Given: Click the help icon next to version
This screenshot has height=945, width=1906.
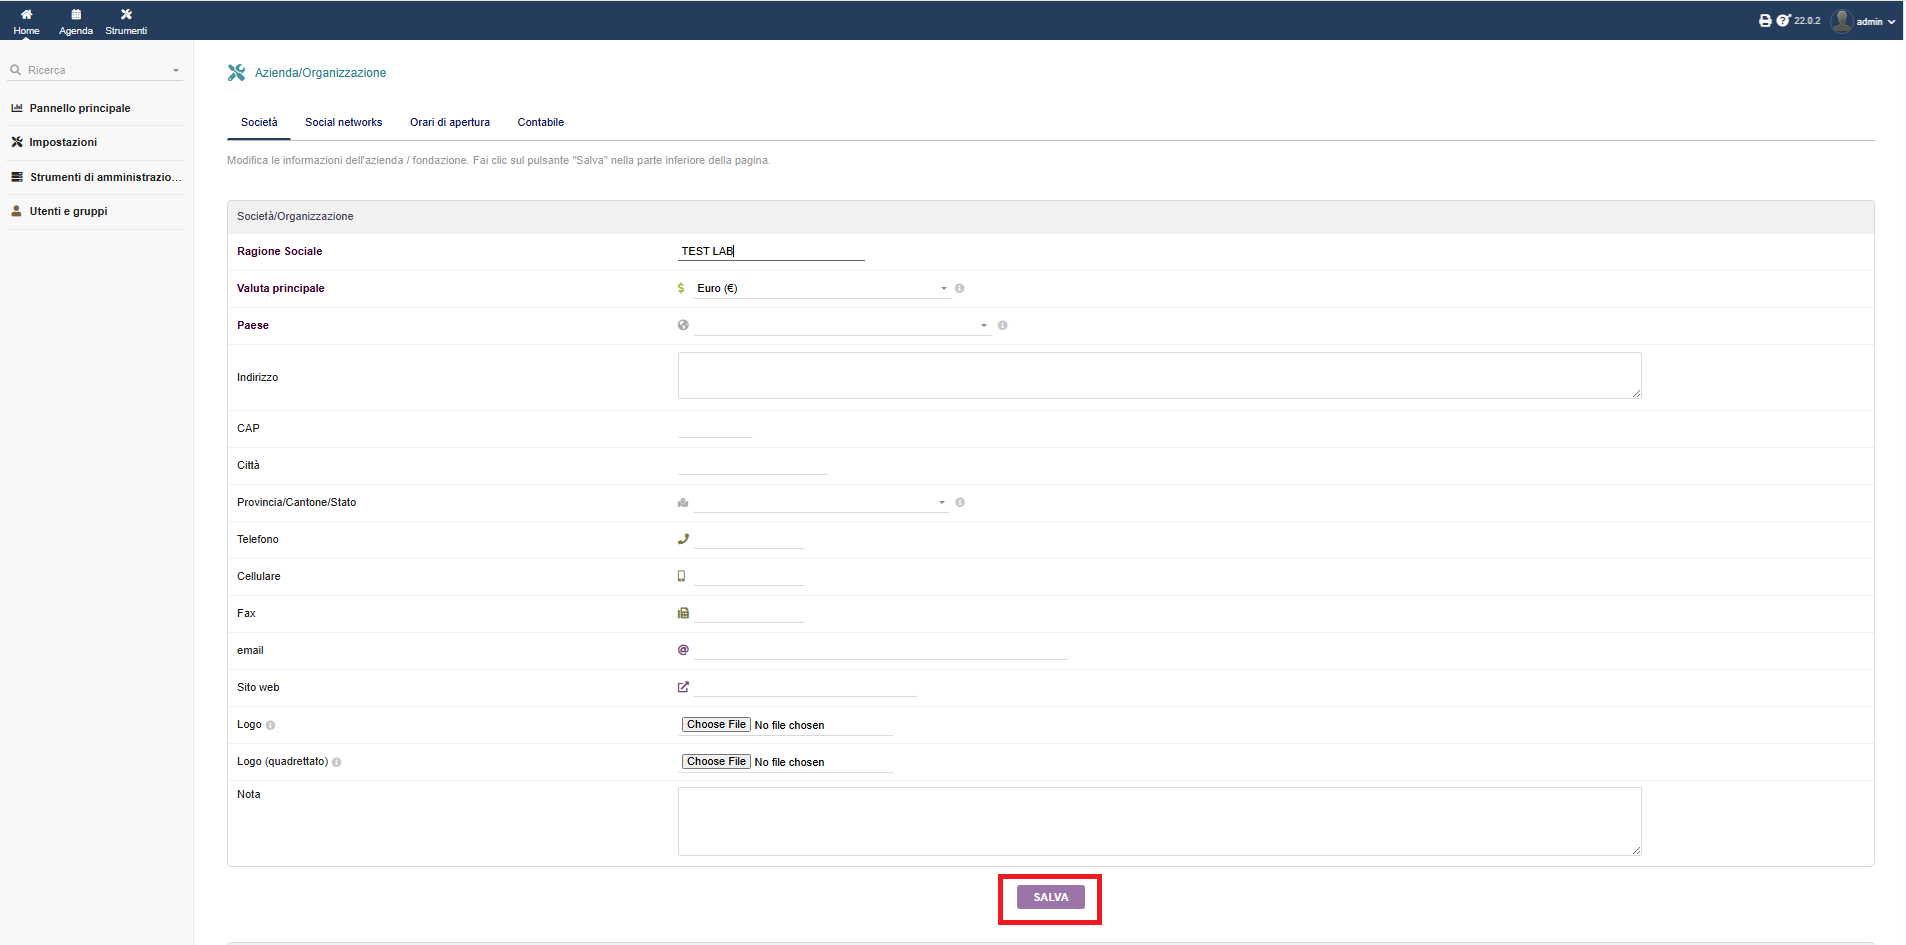Looking at the screenshot, I should (x=1783, y=21).
